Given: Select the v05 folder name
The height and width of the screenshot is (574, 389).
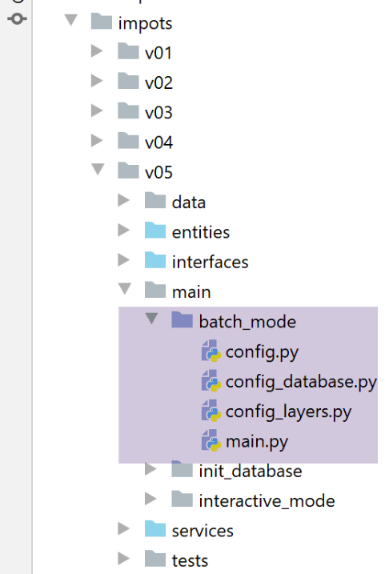Looking at the screenshot, I should click(x=159, y=173).
